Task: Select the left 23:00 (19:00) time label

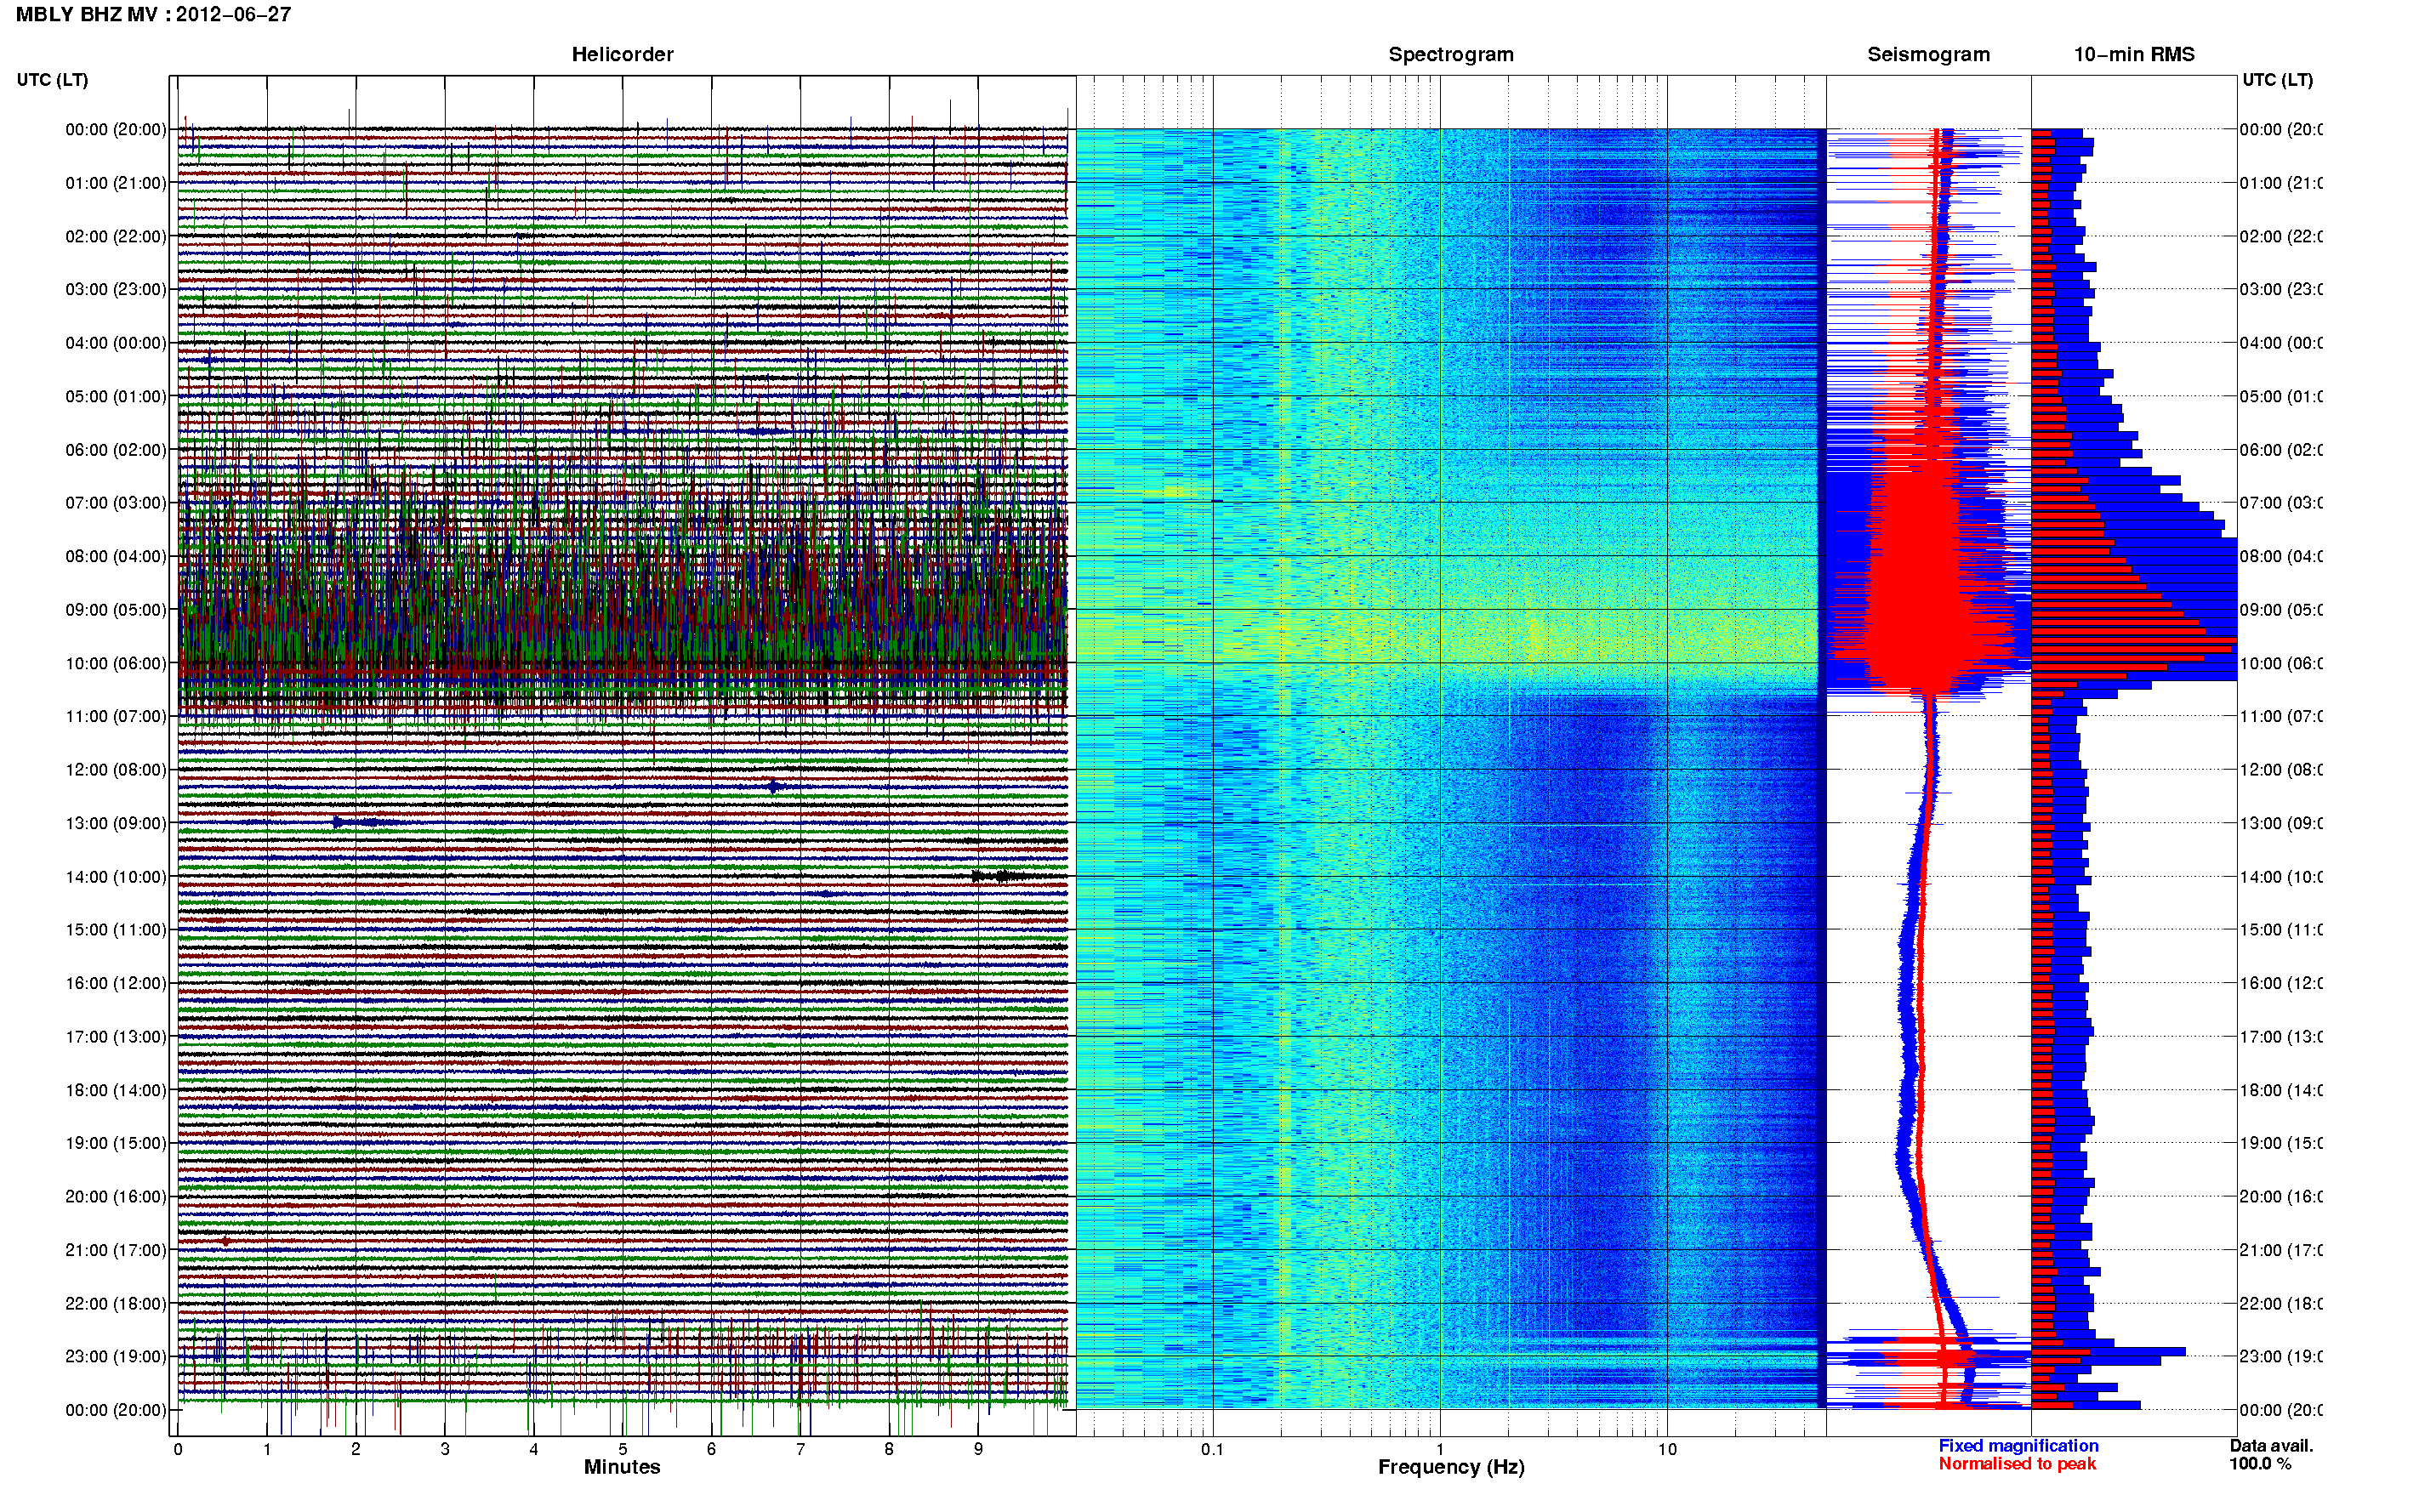Action: click(116, 1356)
